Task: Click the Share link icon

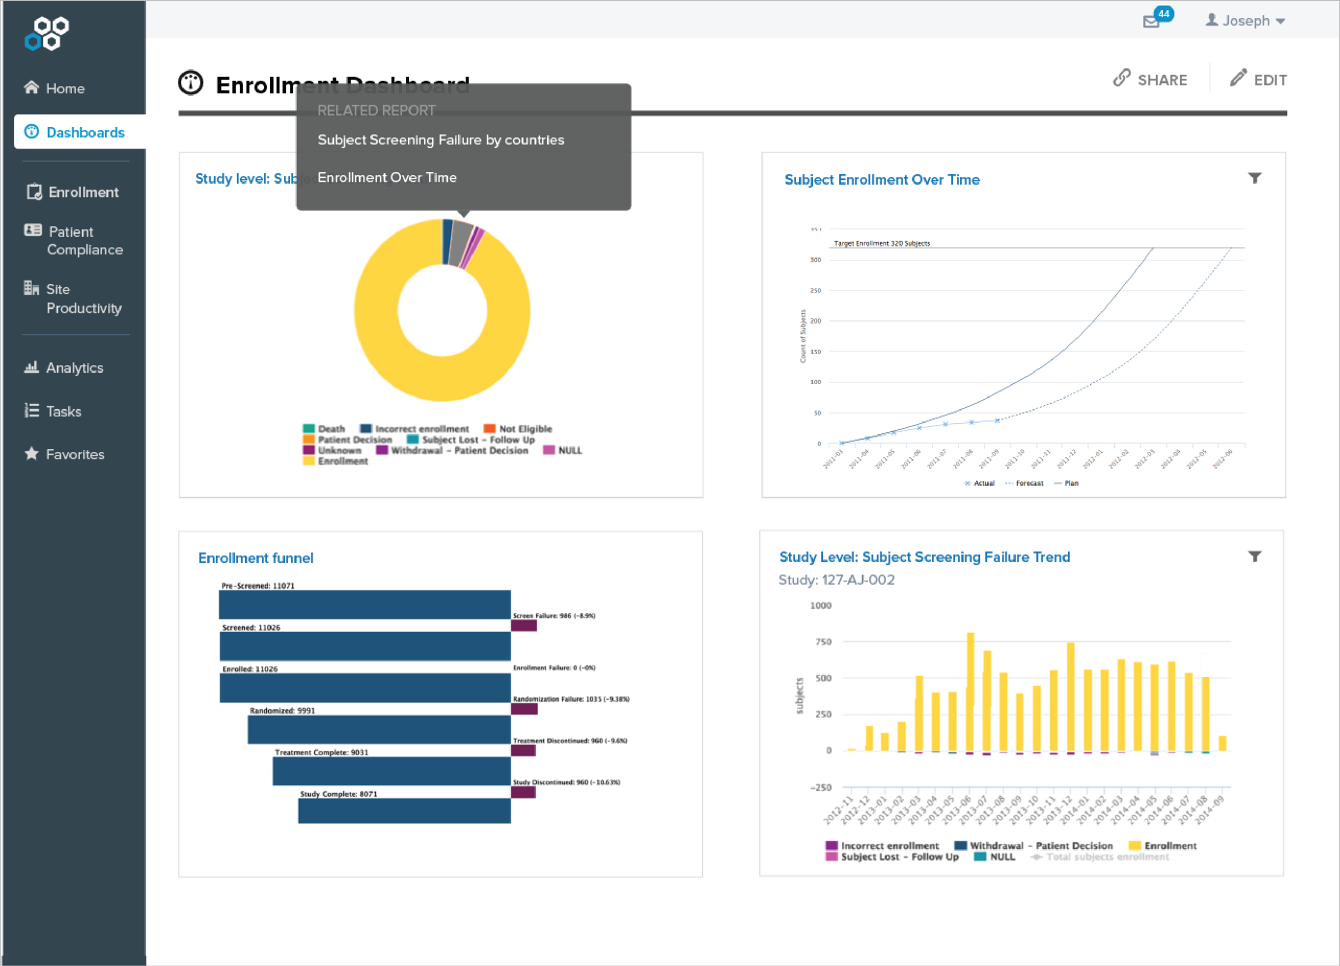Action: (x=1122, y=78)
